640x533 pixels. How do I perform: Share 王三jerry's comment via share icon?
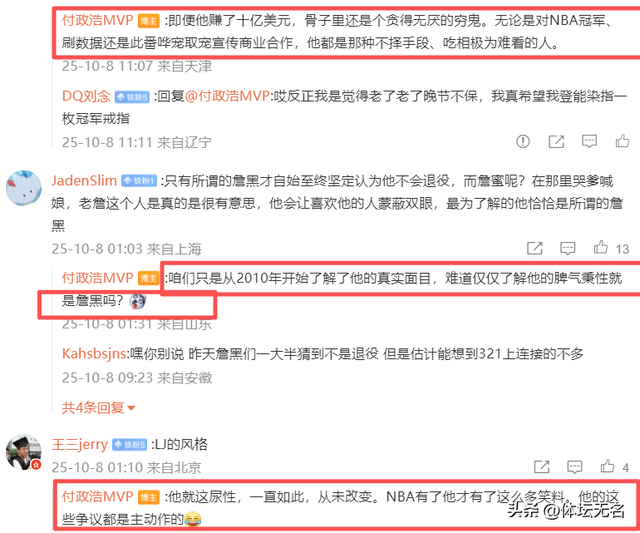pyautogui.click(x=542, y=466)
